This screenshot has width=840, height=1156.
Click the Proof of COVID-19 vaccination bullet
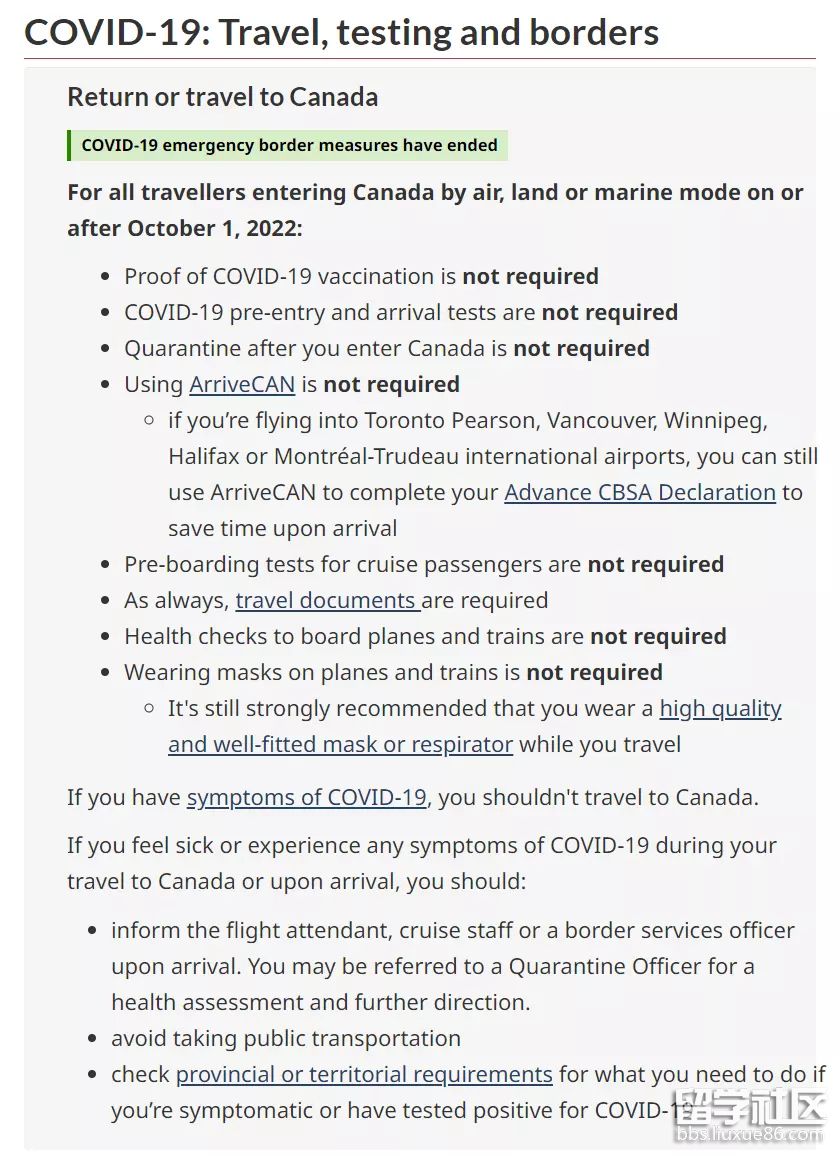361,277
